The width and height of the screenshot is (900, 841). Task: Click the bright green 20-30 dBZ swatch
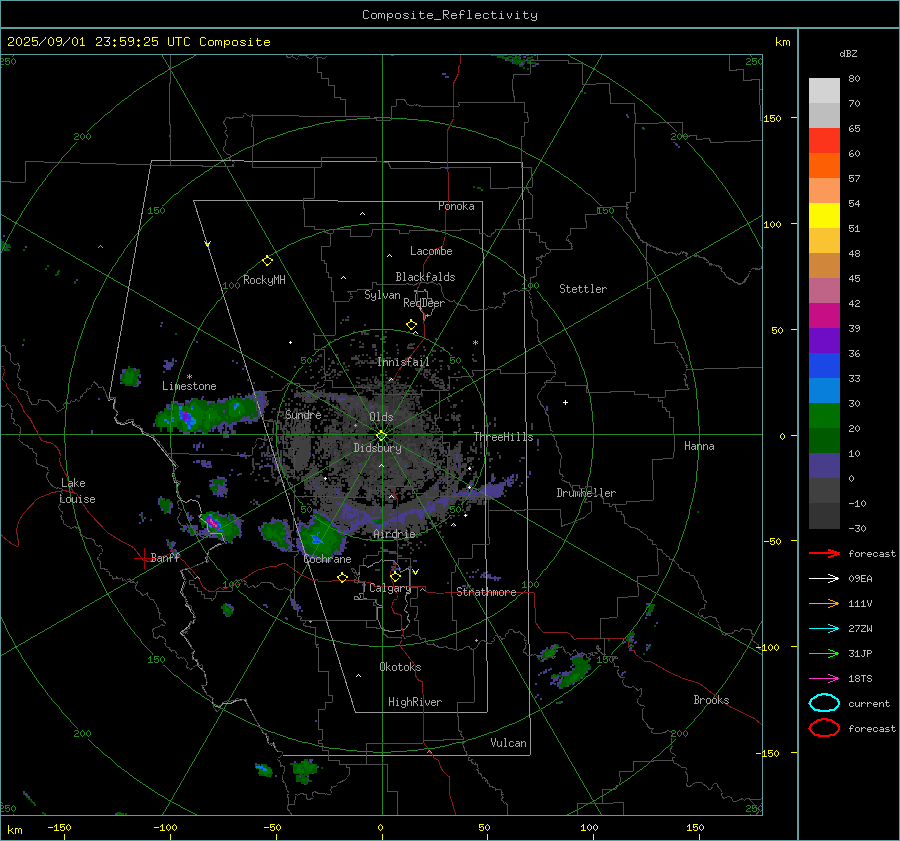(x=824, y=416)
